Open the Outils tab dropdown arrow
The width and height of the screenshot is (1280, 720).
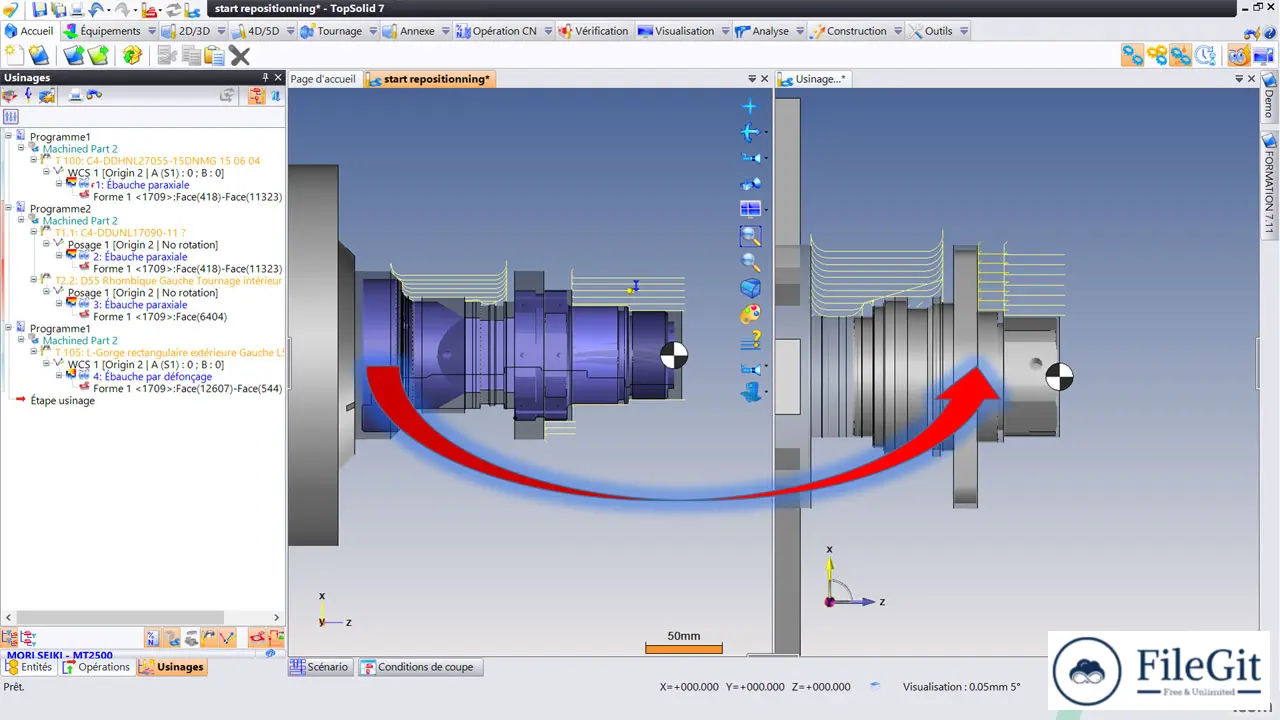(x=964, y=31)
